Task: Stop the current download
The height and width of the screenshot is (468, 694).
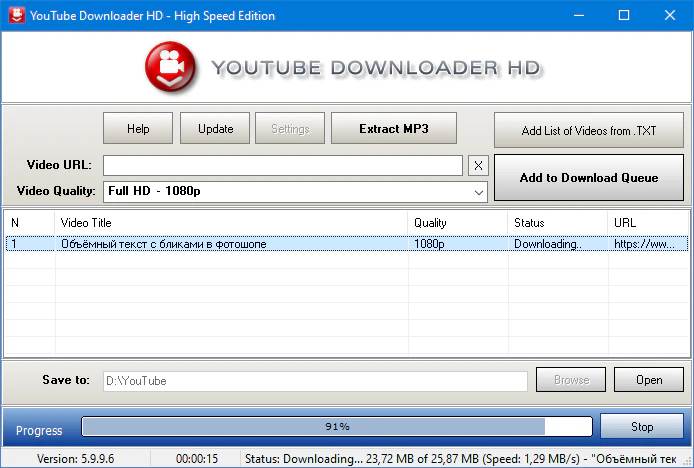Action: coord(642,427)
